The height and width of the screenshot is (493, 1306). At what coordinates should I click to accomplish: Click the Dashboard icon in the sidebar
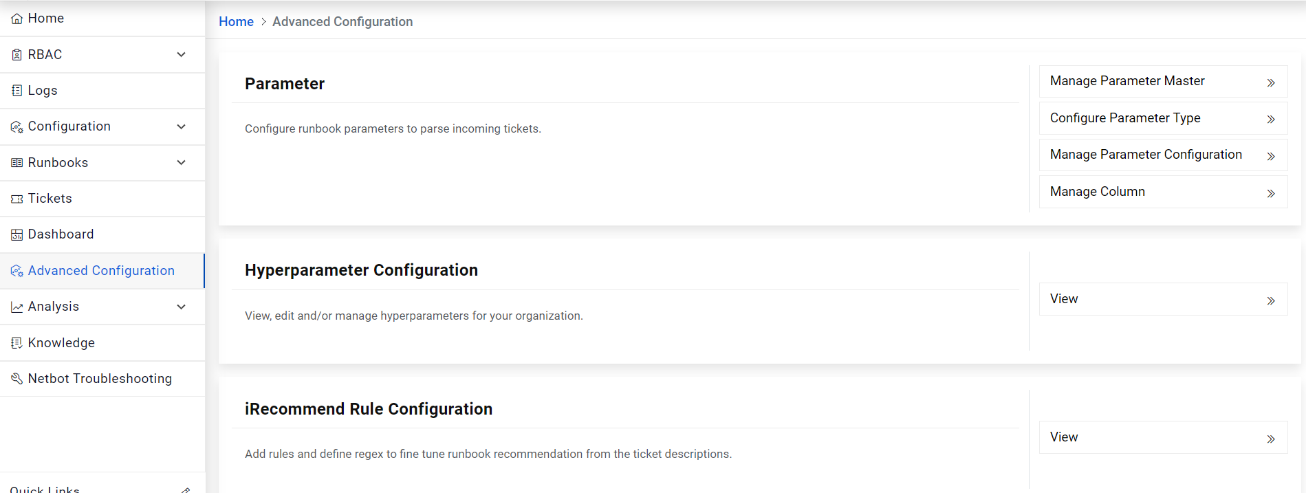pos(17,235)
